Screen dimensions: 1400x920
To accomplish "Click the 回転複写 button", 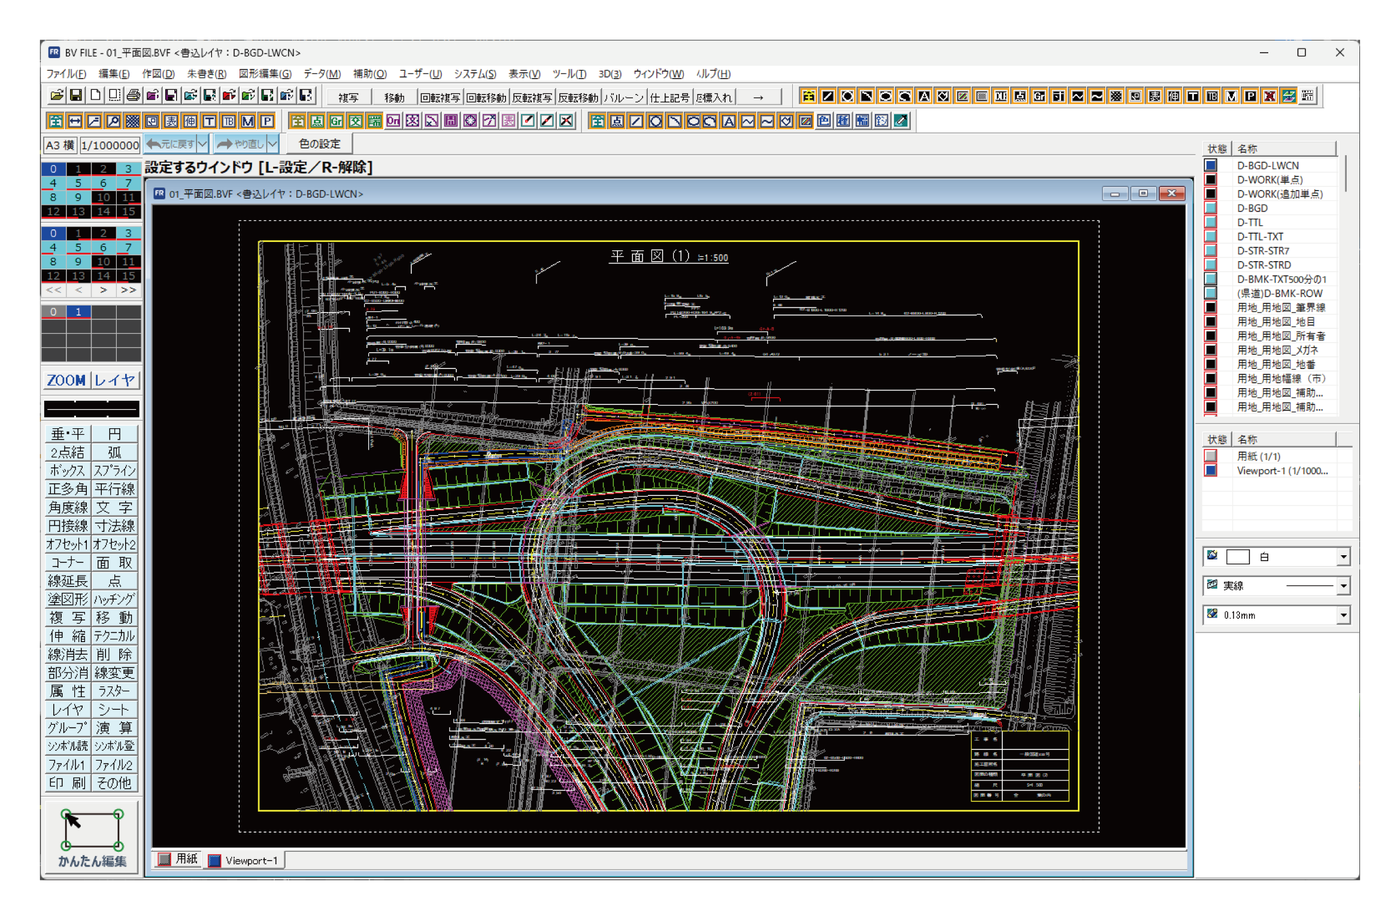I will coord(440,97).
